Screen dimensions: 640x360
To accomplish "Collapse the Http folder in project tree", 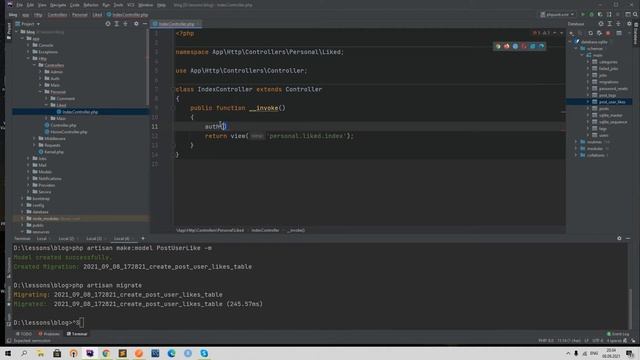I will point(28,58).
